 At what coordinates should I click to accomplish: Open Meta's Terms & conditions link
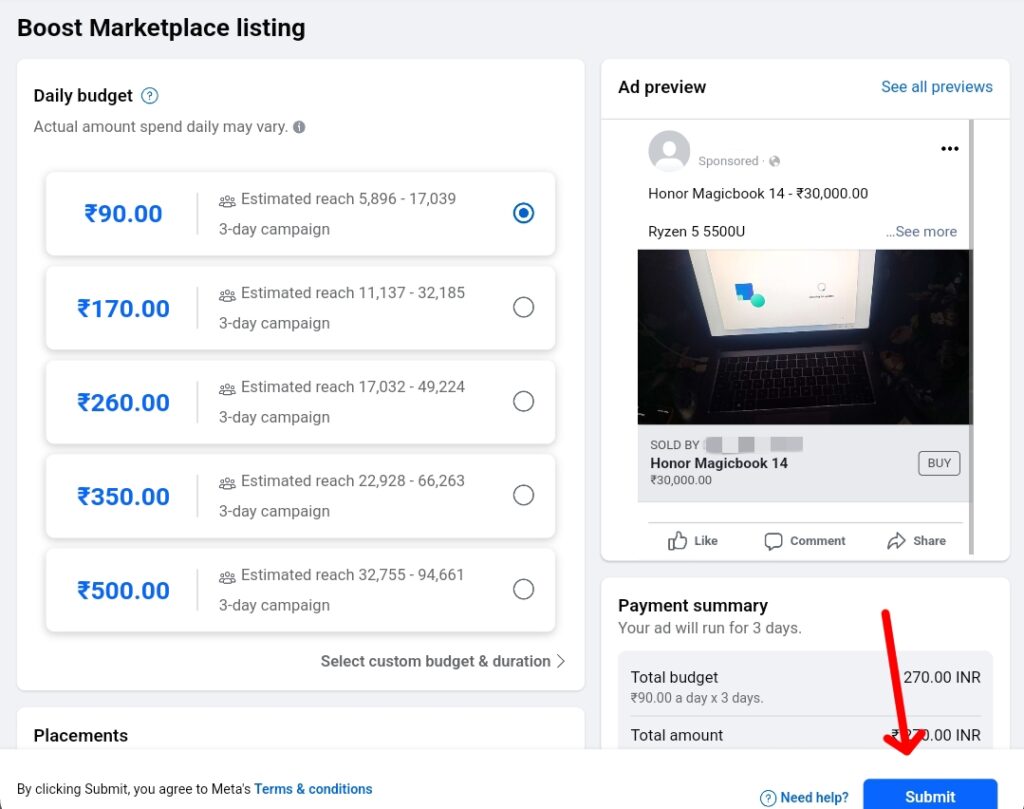click(x=313, y=789)
